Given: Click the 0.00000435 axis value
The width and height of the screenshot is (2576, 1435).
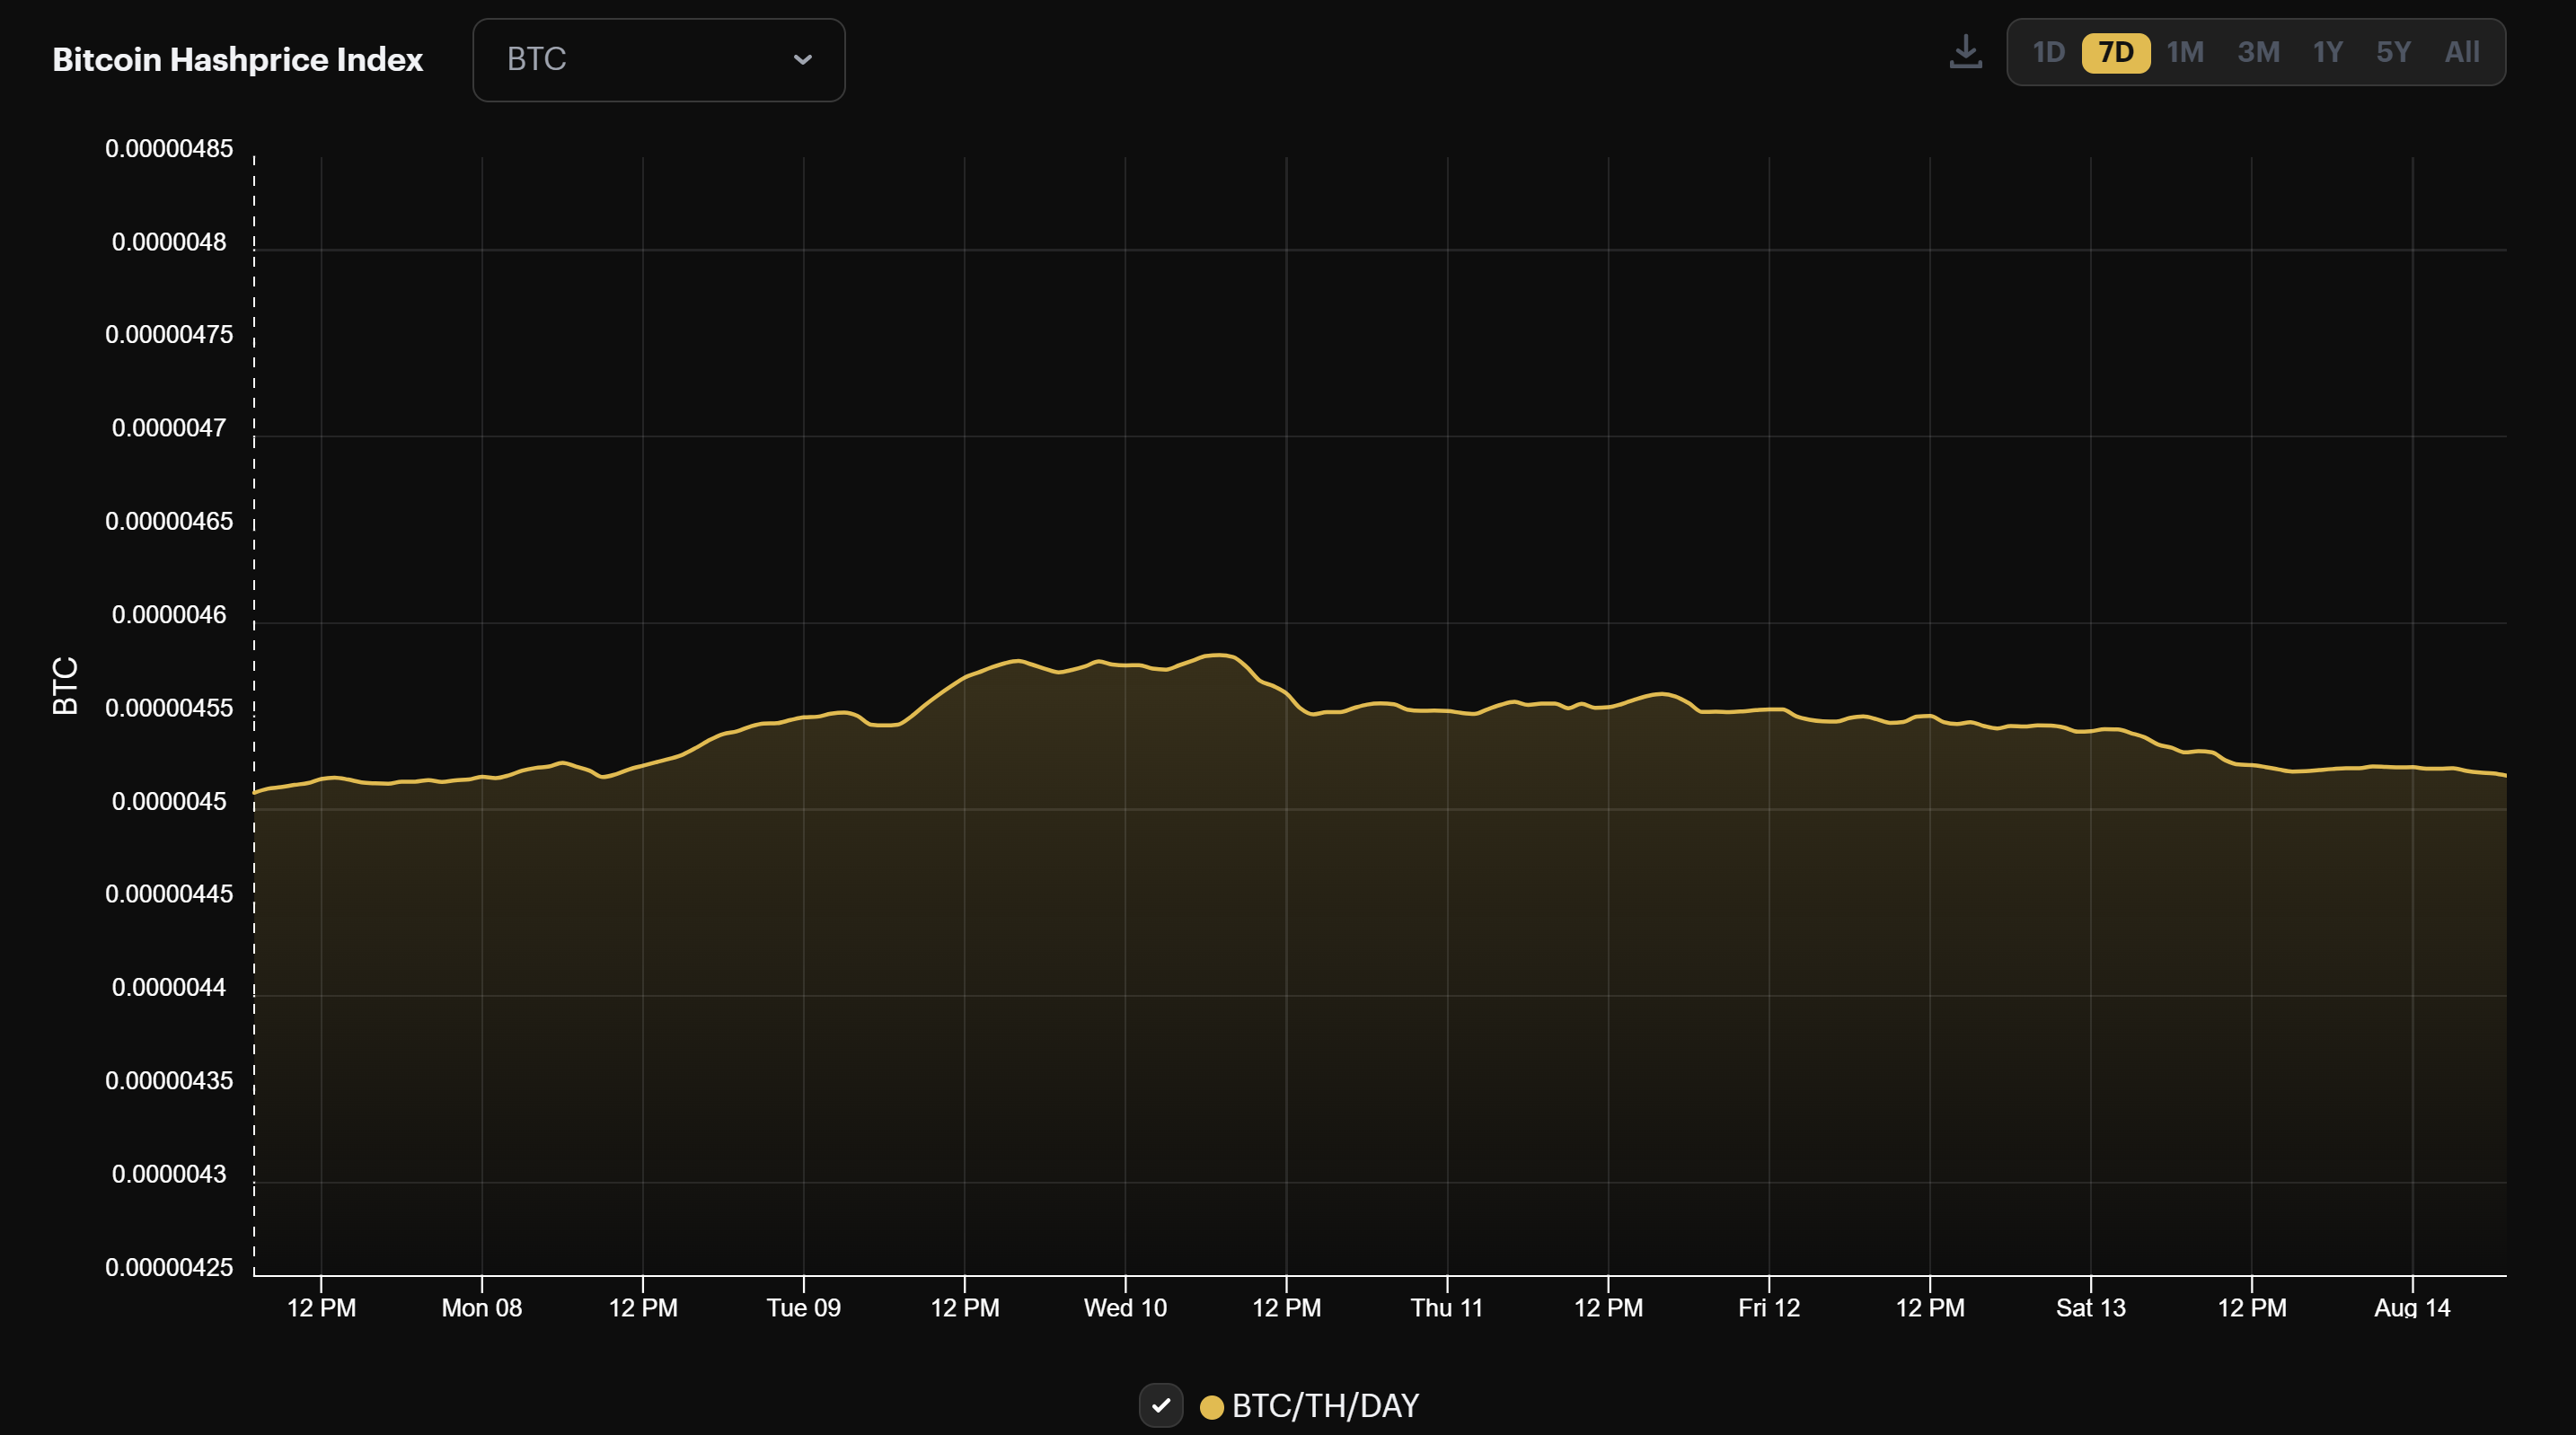Looking at the screenshot, I should (x=169, y=1081).
